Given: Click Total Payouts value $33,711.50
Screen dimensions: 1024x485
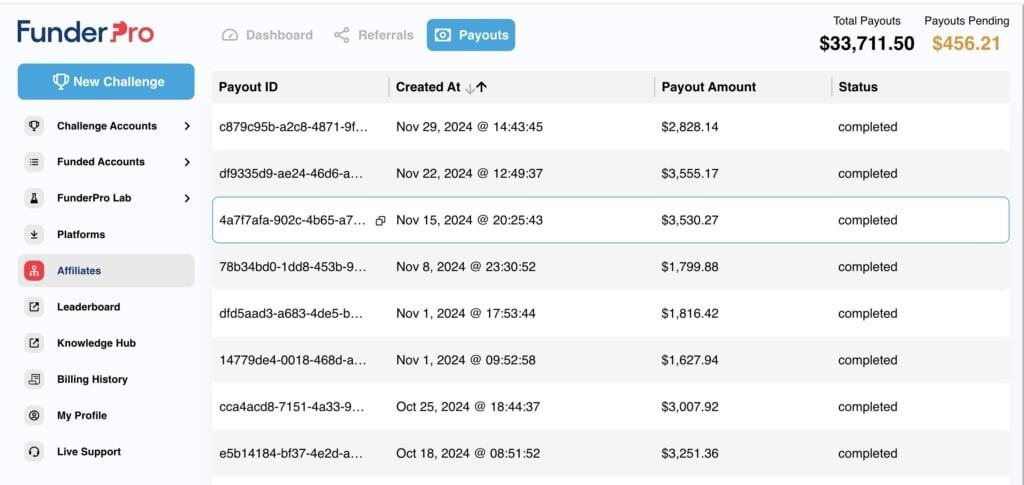Looking at the screenshot, I should [x=867, y=44].
